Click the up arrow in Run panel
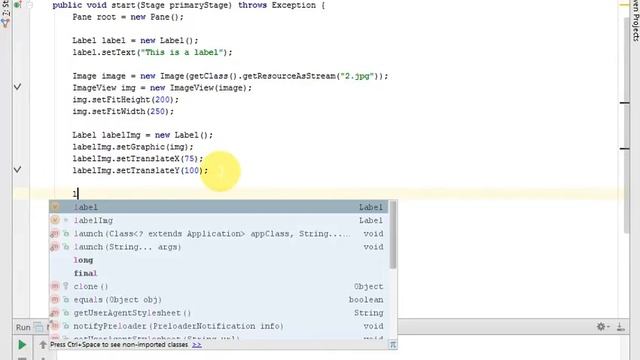Viewport: 640px width, 360px height. (x=43, y=345)
